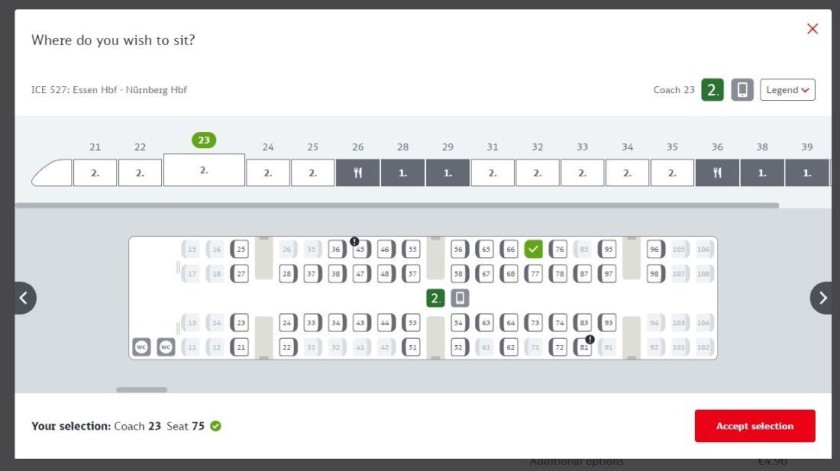840x471 pixels.
Task: Select coach 26 restaurant car
Action: (x=358, y=173)
